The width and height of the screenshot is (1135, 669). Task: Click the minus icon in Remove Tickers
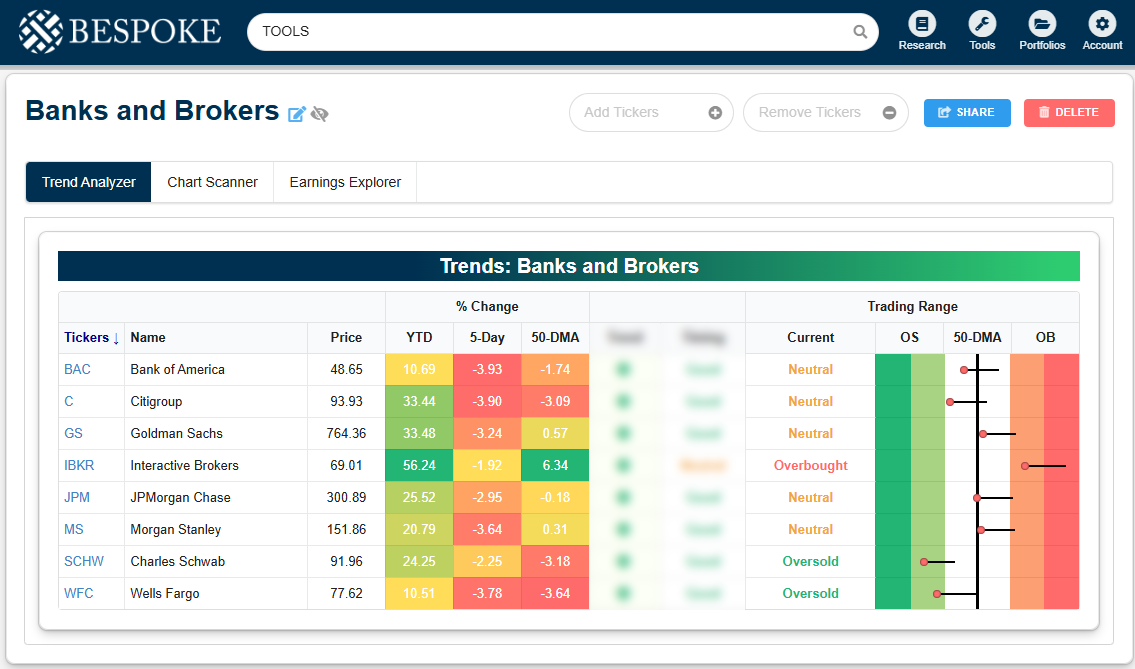coord(889,113)
